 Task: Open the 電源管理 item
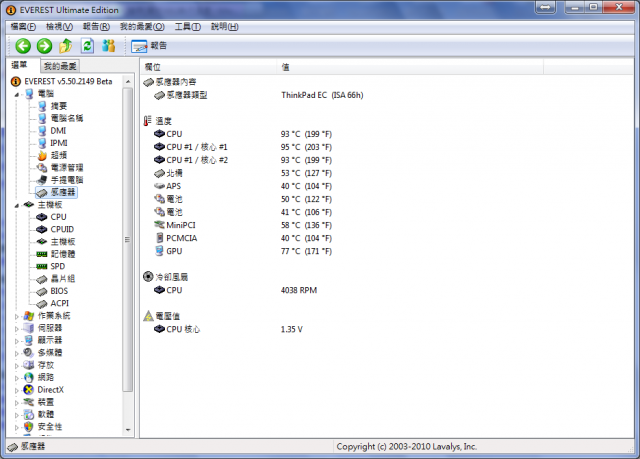[60, 167]
